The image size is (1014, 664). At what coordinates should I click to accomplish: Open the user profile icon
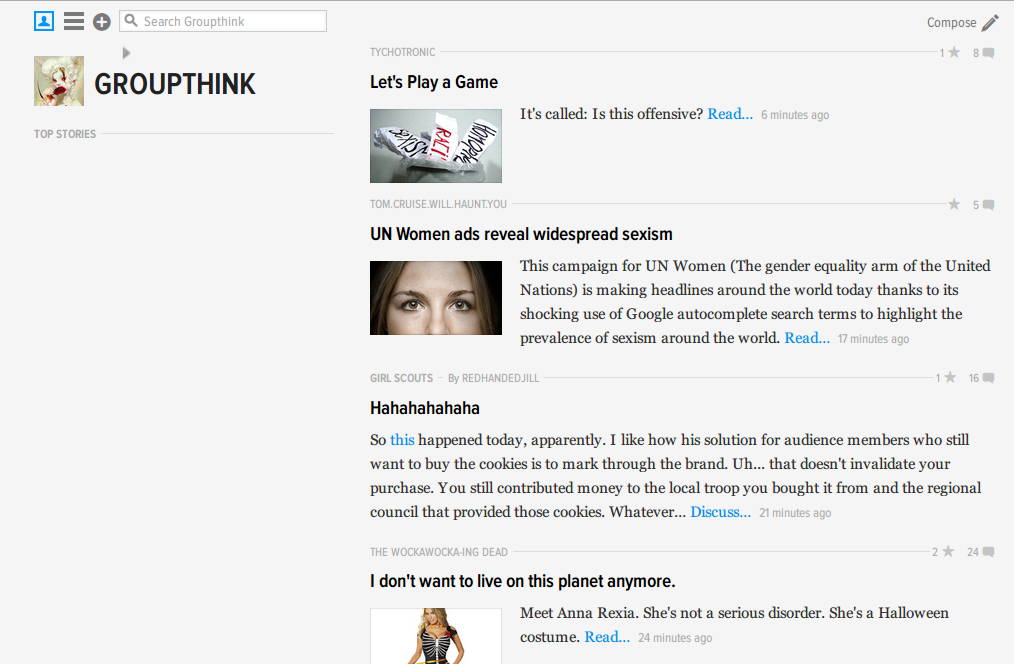pos(44,21)
